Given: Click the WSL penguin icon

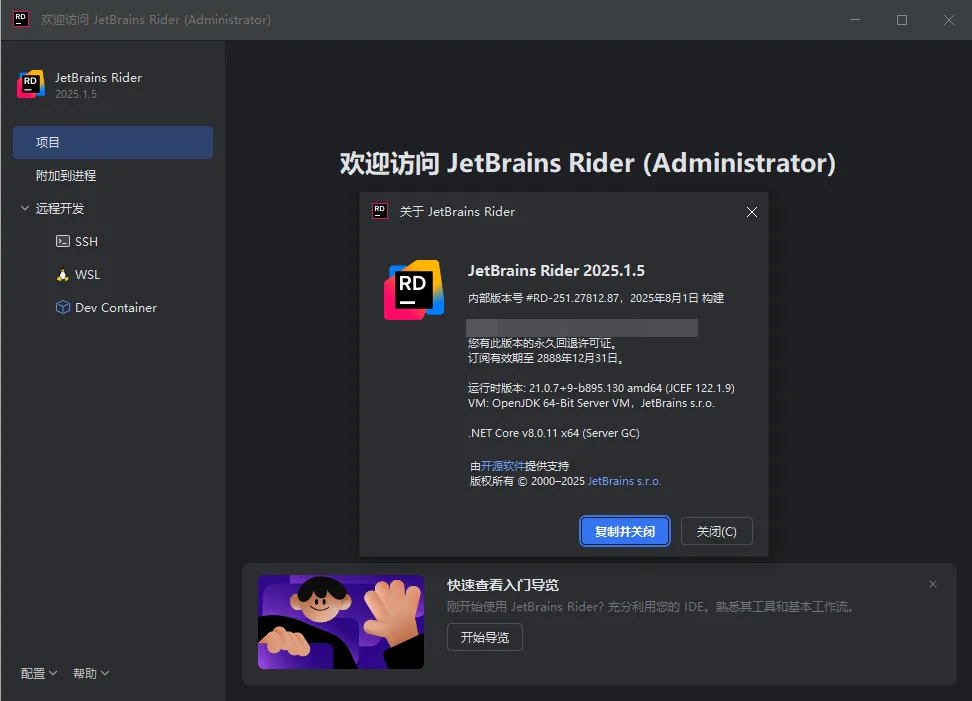Looking at the screenshot, I should pyautogui.click(x=63, y=275).
